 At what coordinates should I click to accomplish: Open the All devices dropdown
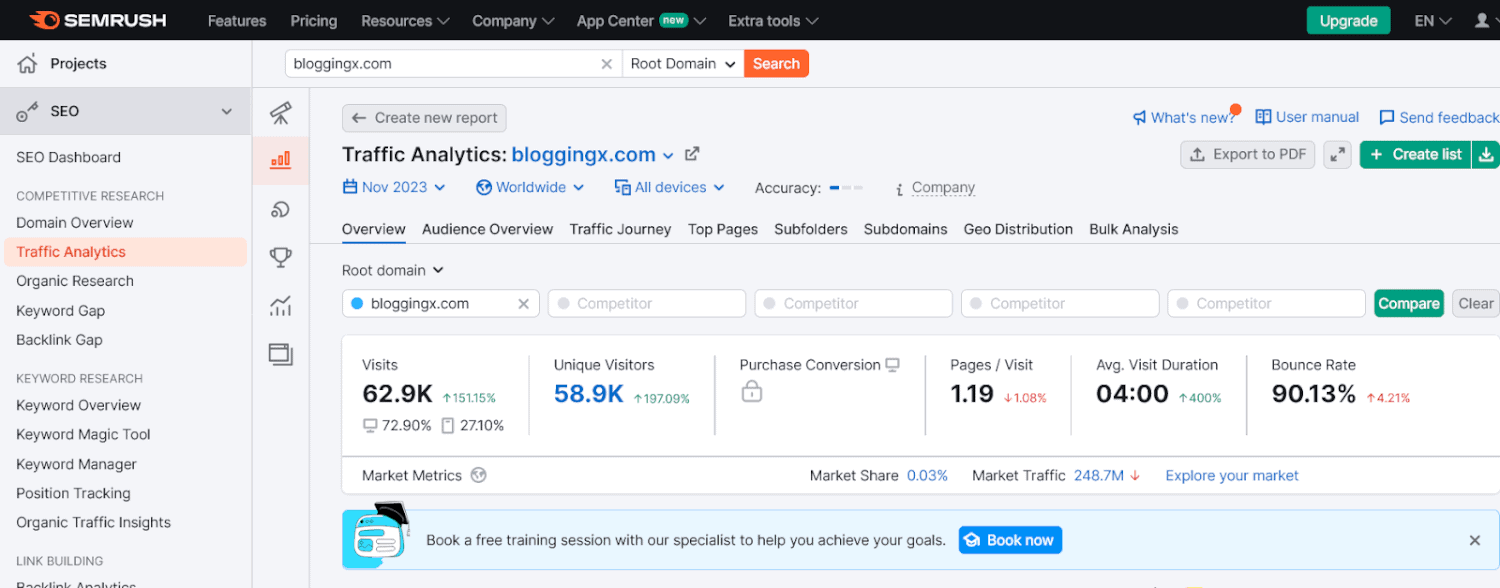[669, 187]
